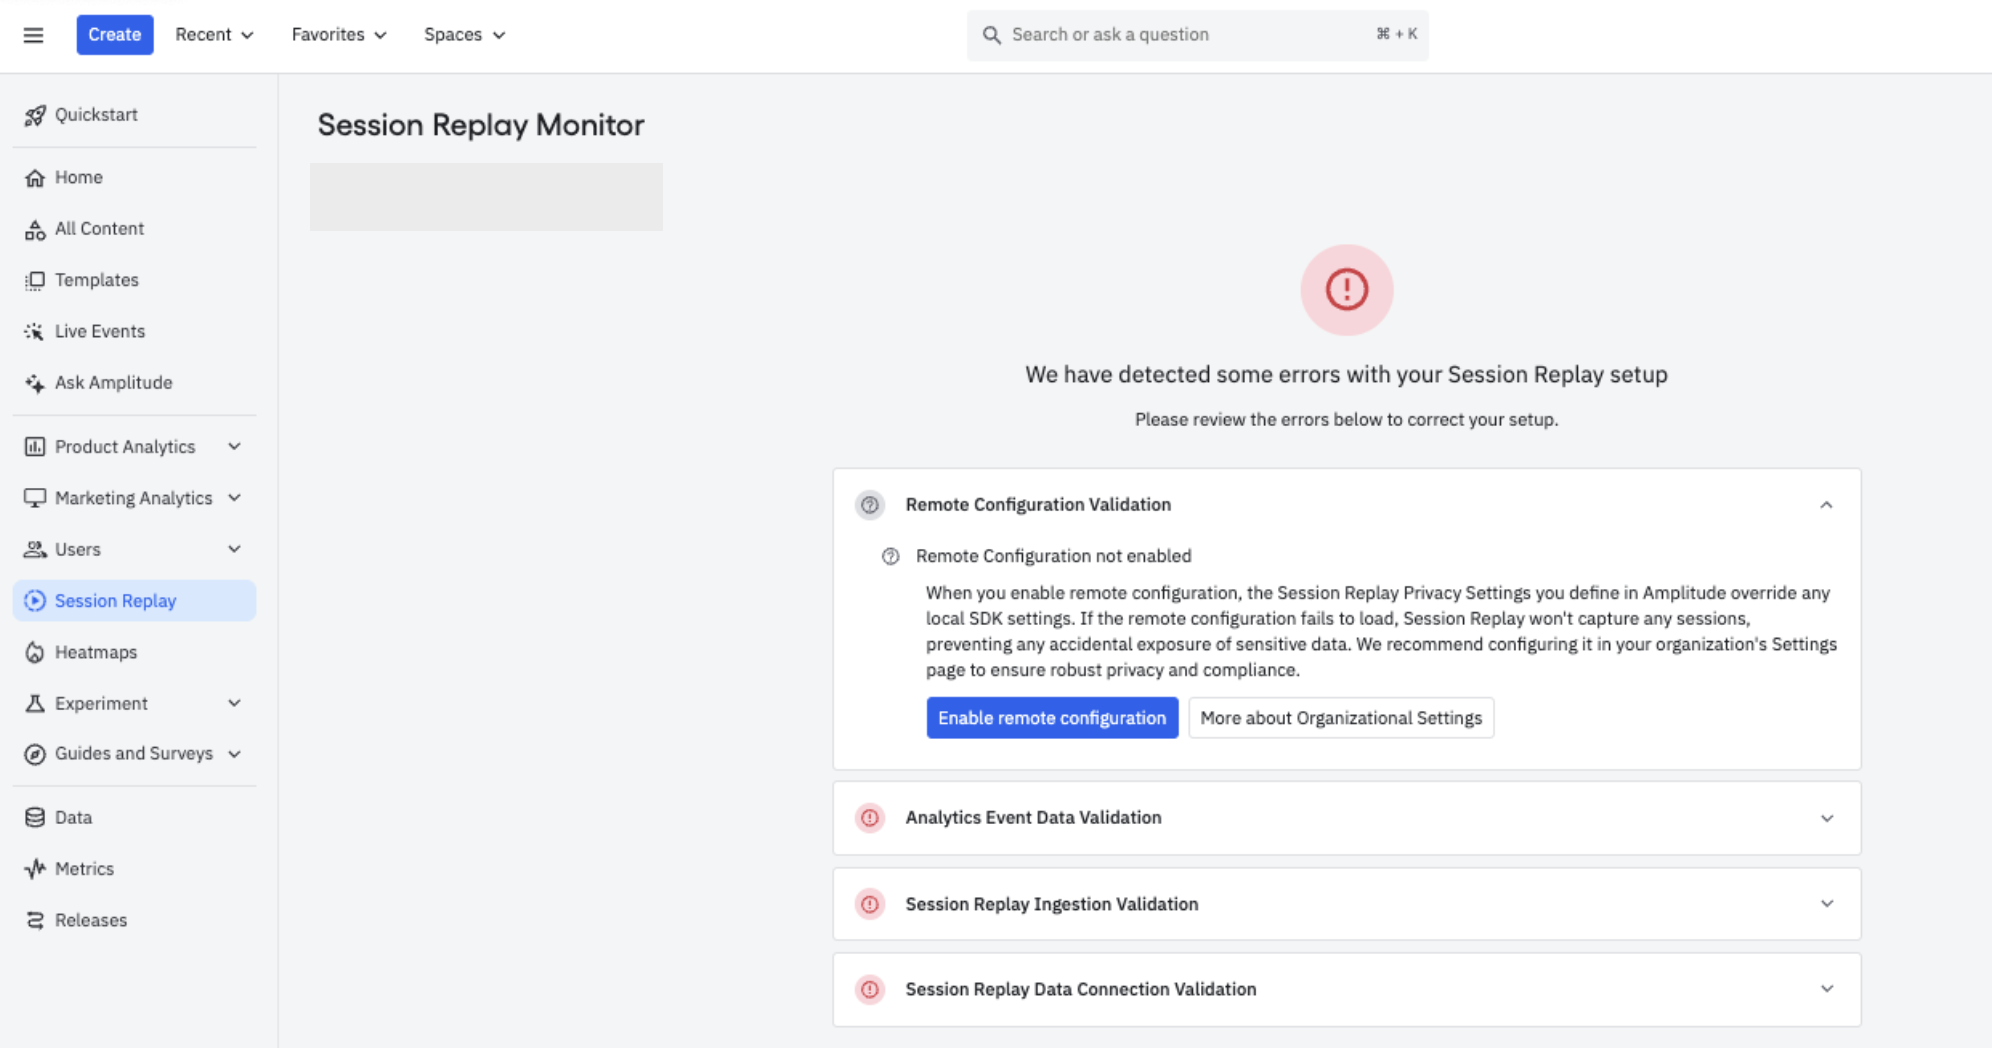Click the Heatmaps flame icon
Screen dimensions: 1992x1048
(35, 653)
